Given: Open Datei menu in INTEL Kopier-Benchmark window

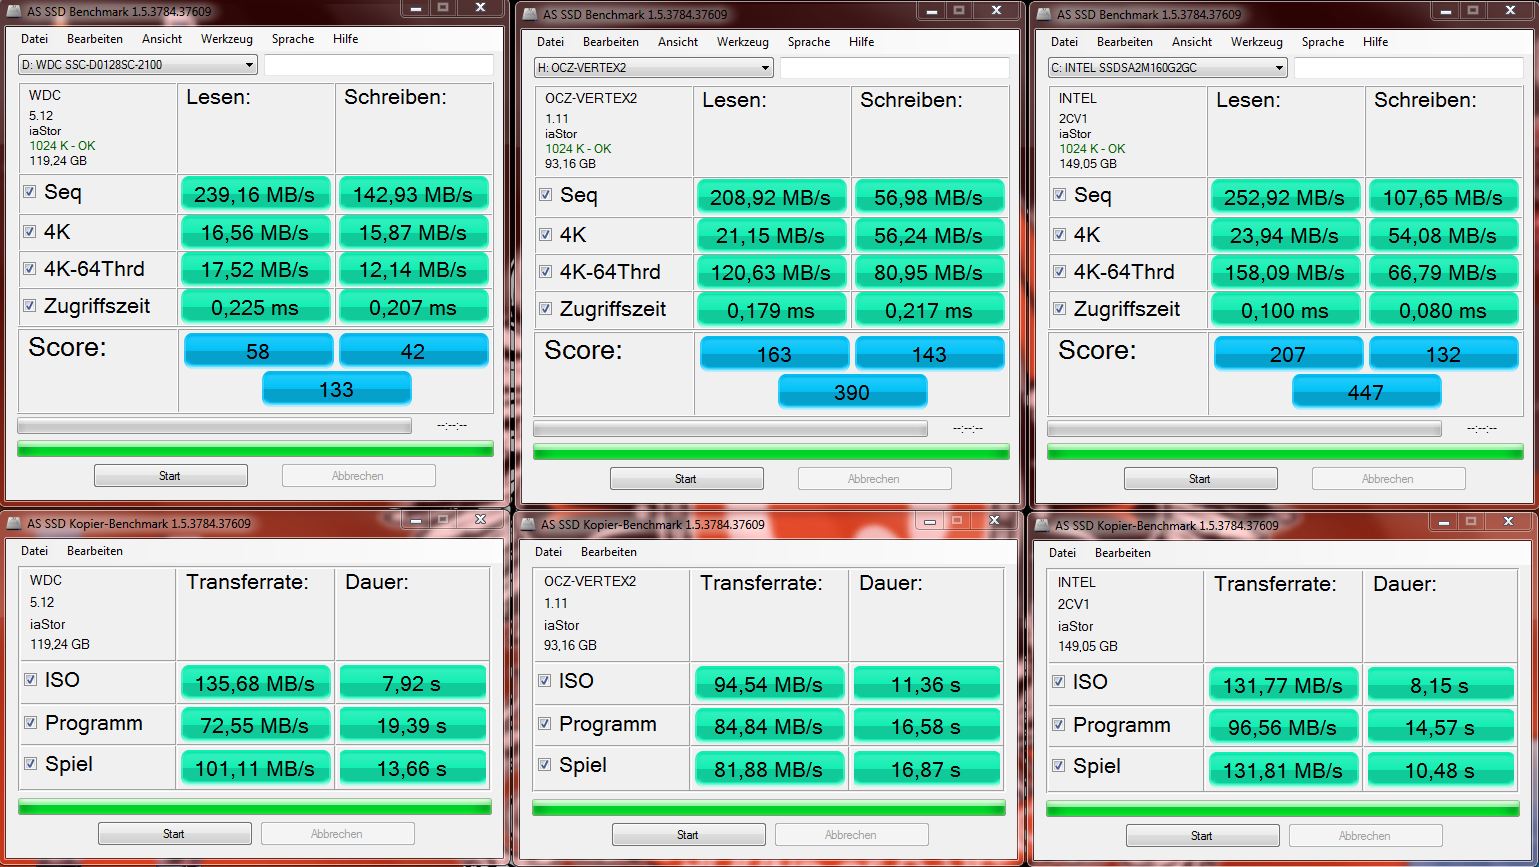Looking at the screenshot, I should 1062,553.
